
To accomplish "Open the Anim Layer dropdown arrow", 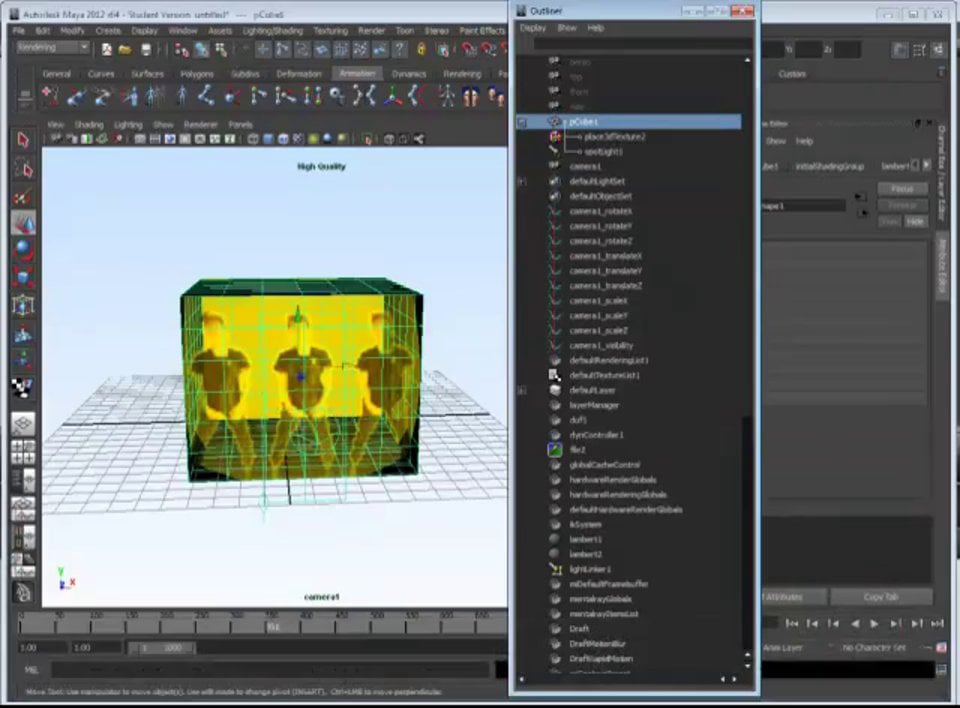I will pos(830,647).
